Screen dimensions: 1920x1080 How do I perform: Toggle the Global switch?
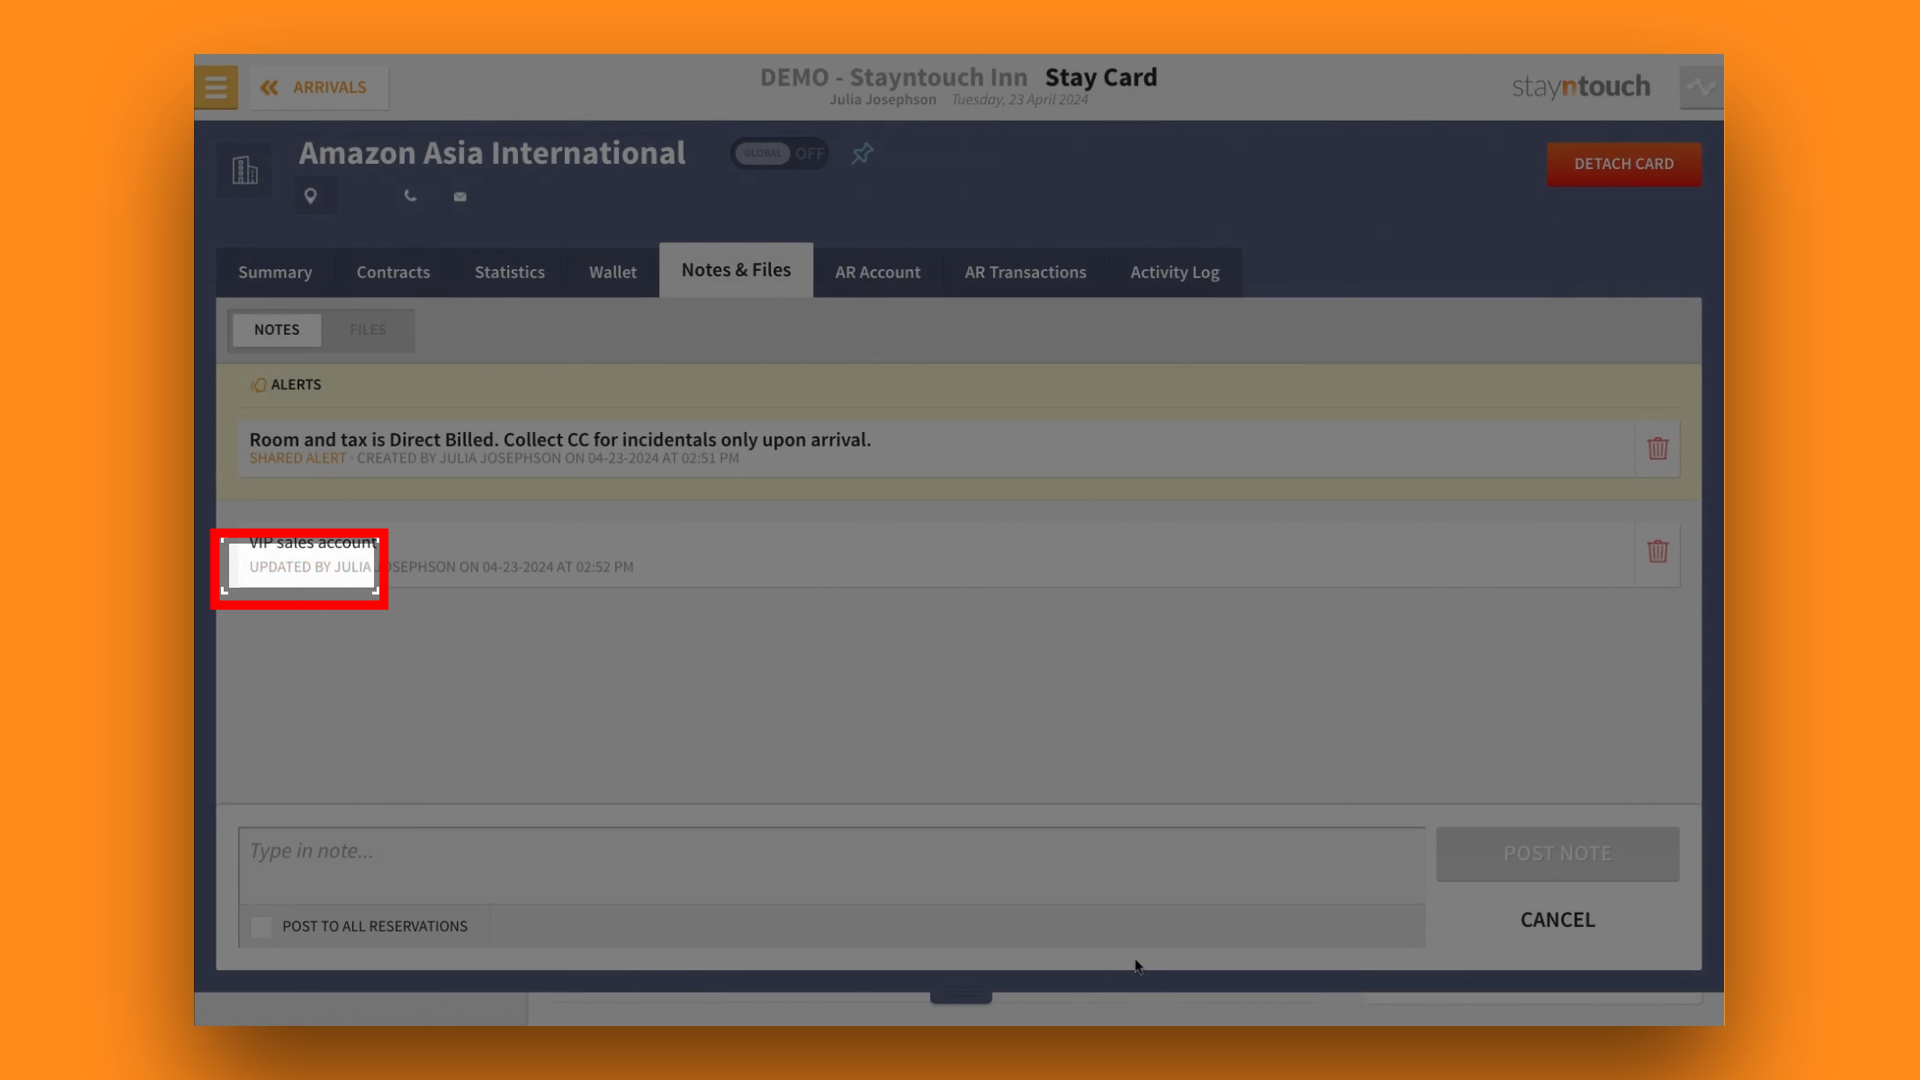pos(779,154)
